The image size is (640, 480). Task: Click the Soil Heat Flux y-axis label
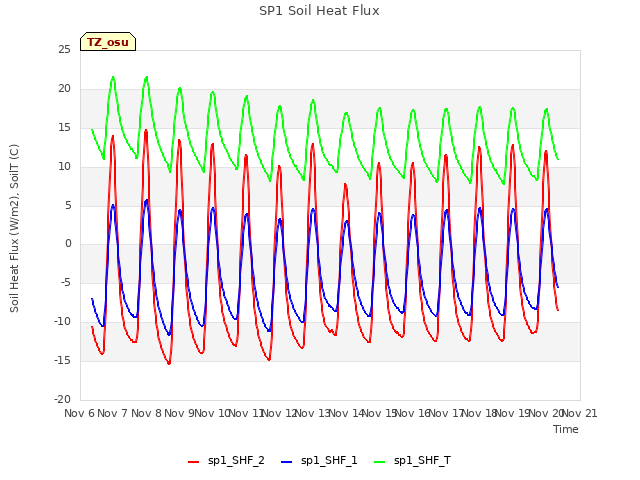tap(14, 228)
